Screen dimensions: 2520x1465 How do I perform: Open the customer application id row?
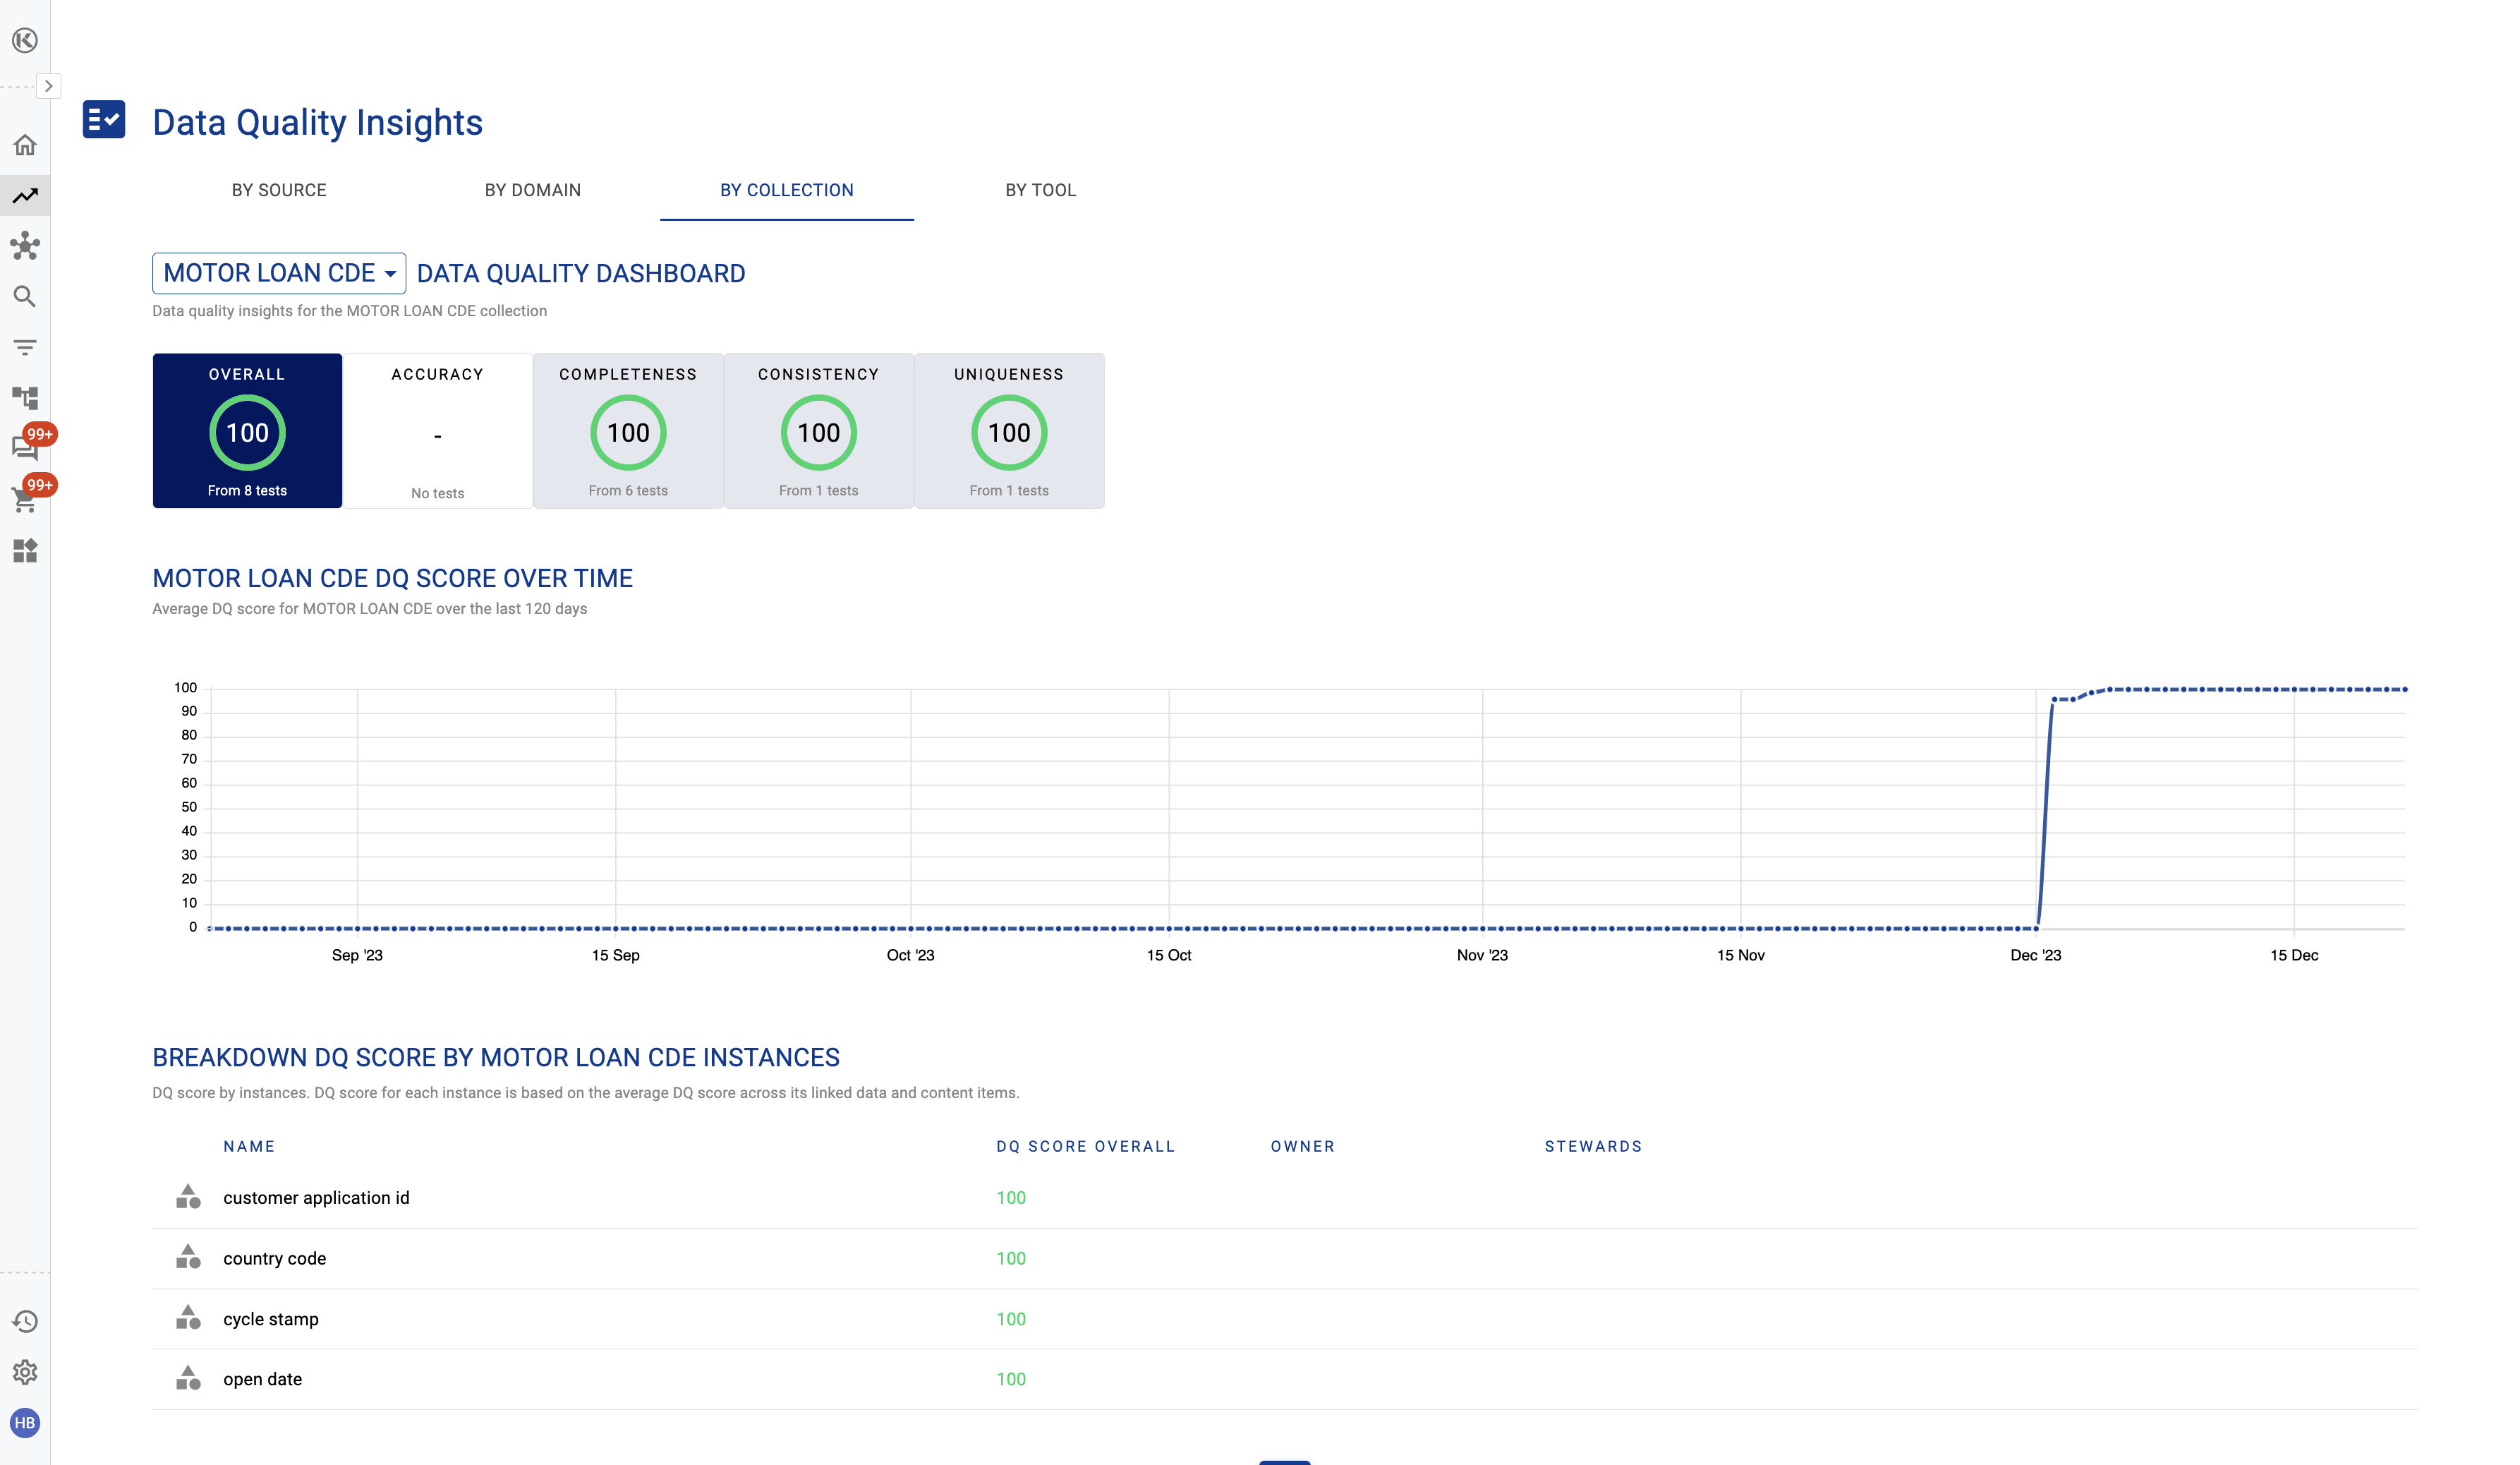pos(316,1198)
